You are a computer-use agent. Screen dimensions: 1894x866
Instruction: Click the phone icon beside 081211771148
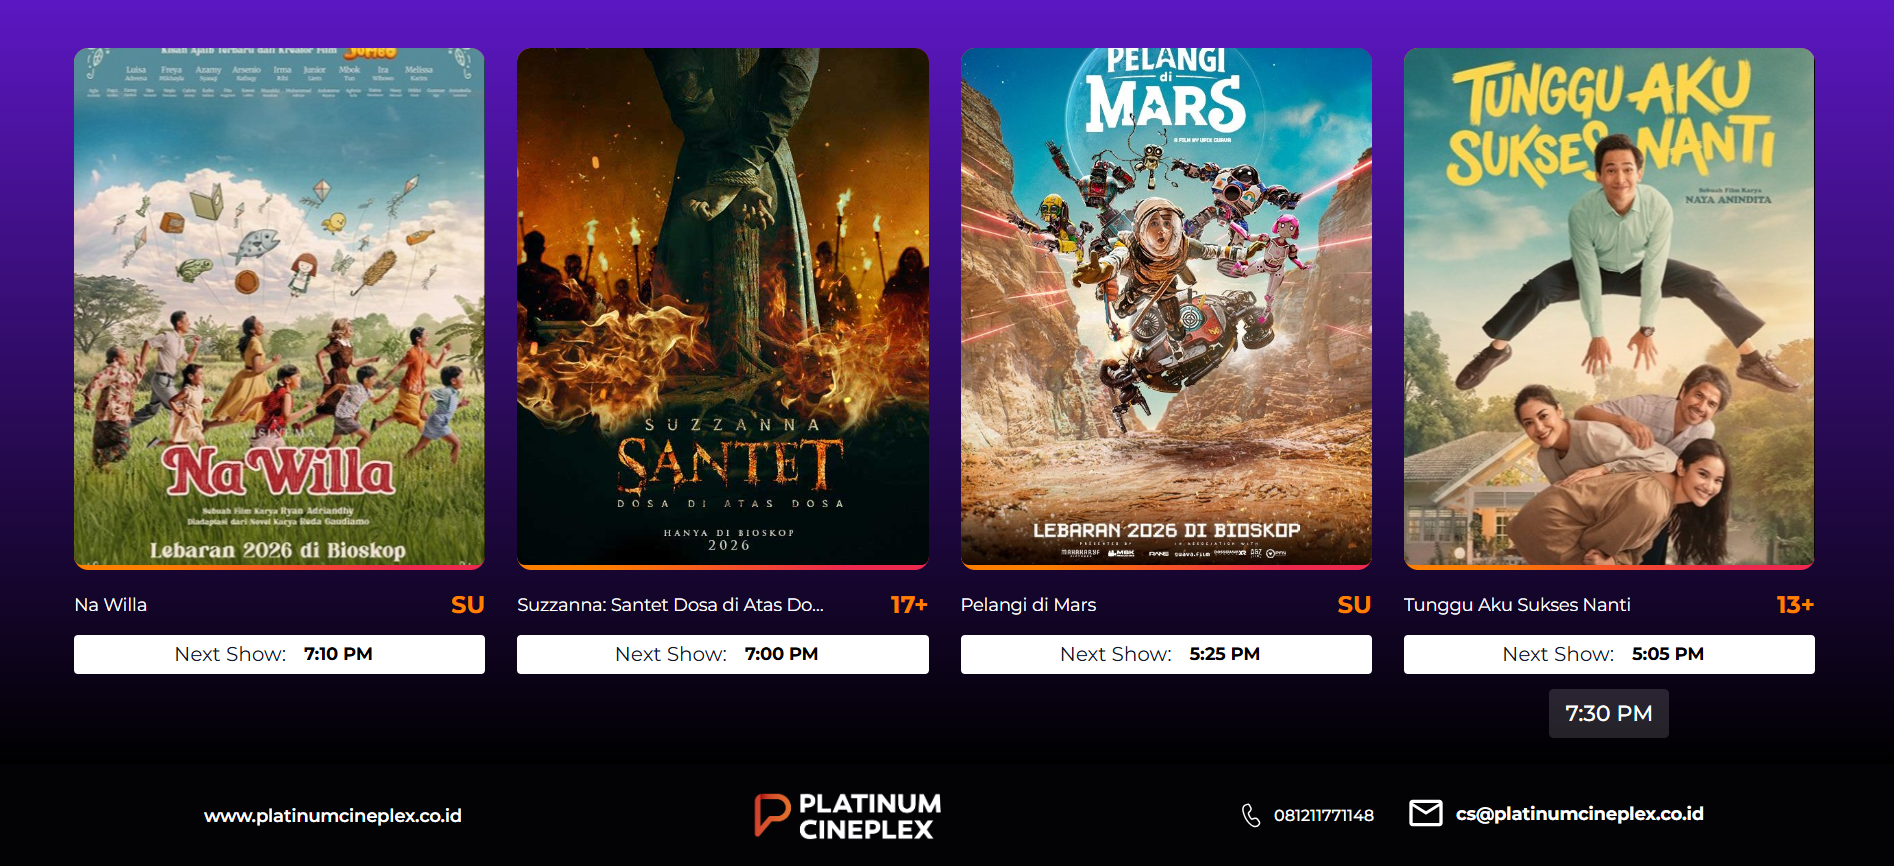tap(1250, 815)
